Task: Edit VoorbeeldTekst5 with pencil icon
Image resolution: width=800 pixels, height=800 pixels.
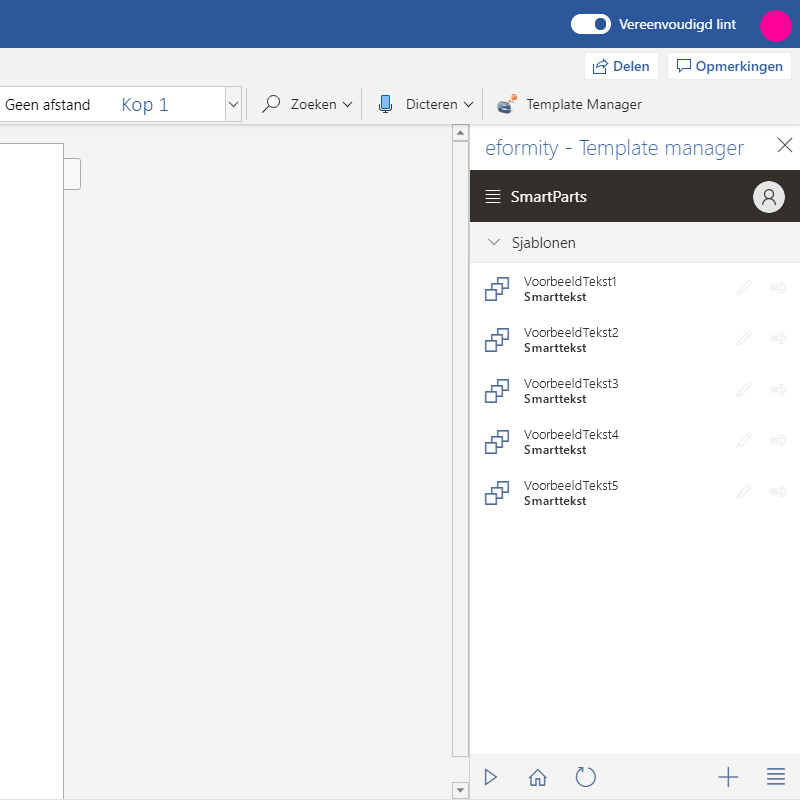Action: 744,491
